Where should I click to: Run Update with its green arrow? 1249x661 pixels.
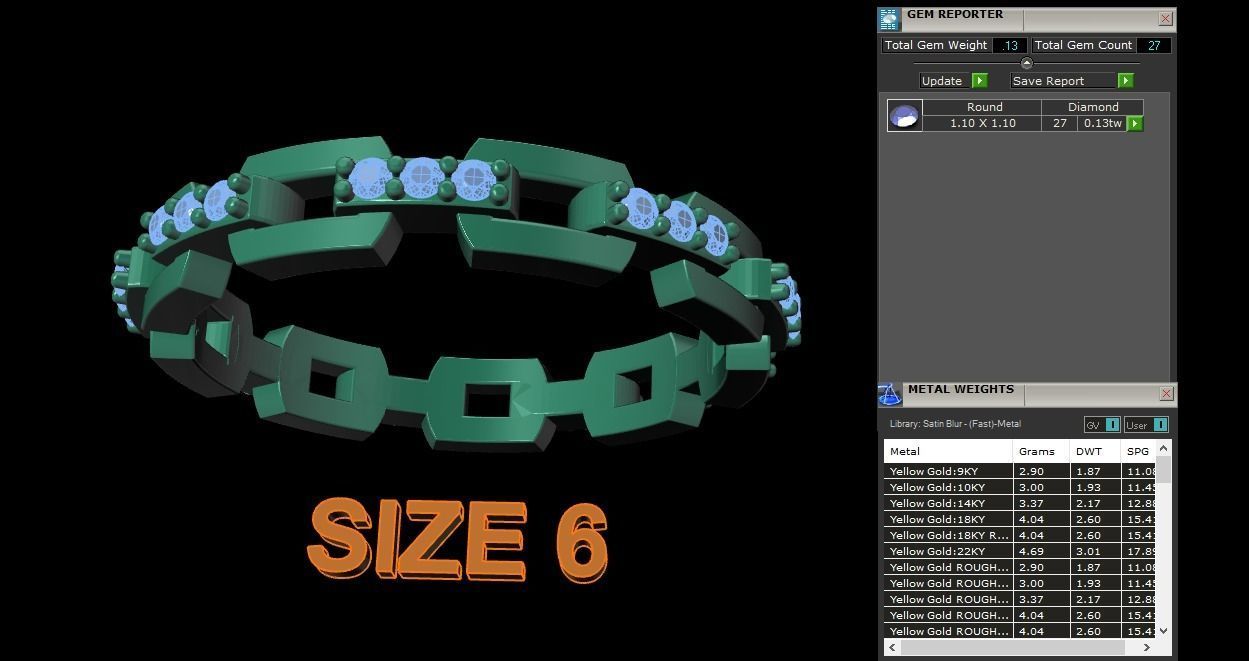[x=980, y=81]
